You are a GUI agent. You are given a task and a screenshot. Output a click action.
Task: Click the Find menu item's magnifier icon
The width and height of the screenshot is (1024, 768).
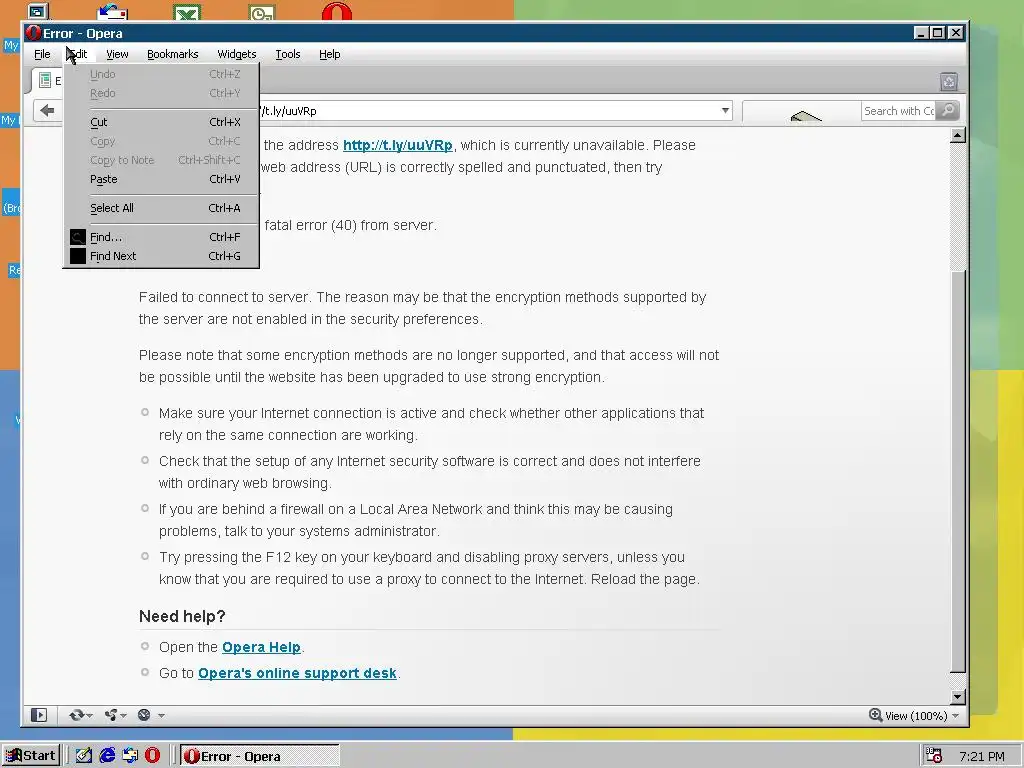[x=78, y=237]
